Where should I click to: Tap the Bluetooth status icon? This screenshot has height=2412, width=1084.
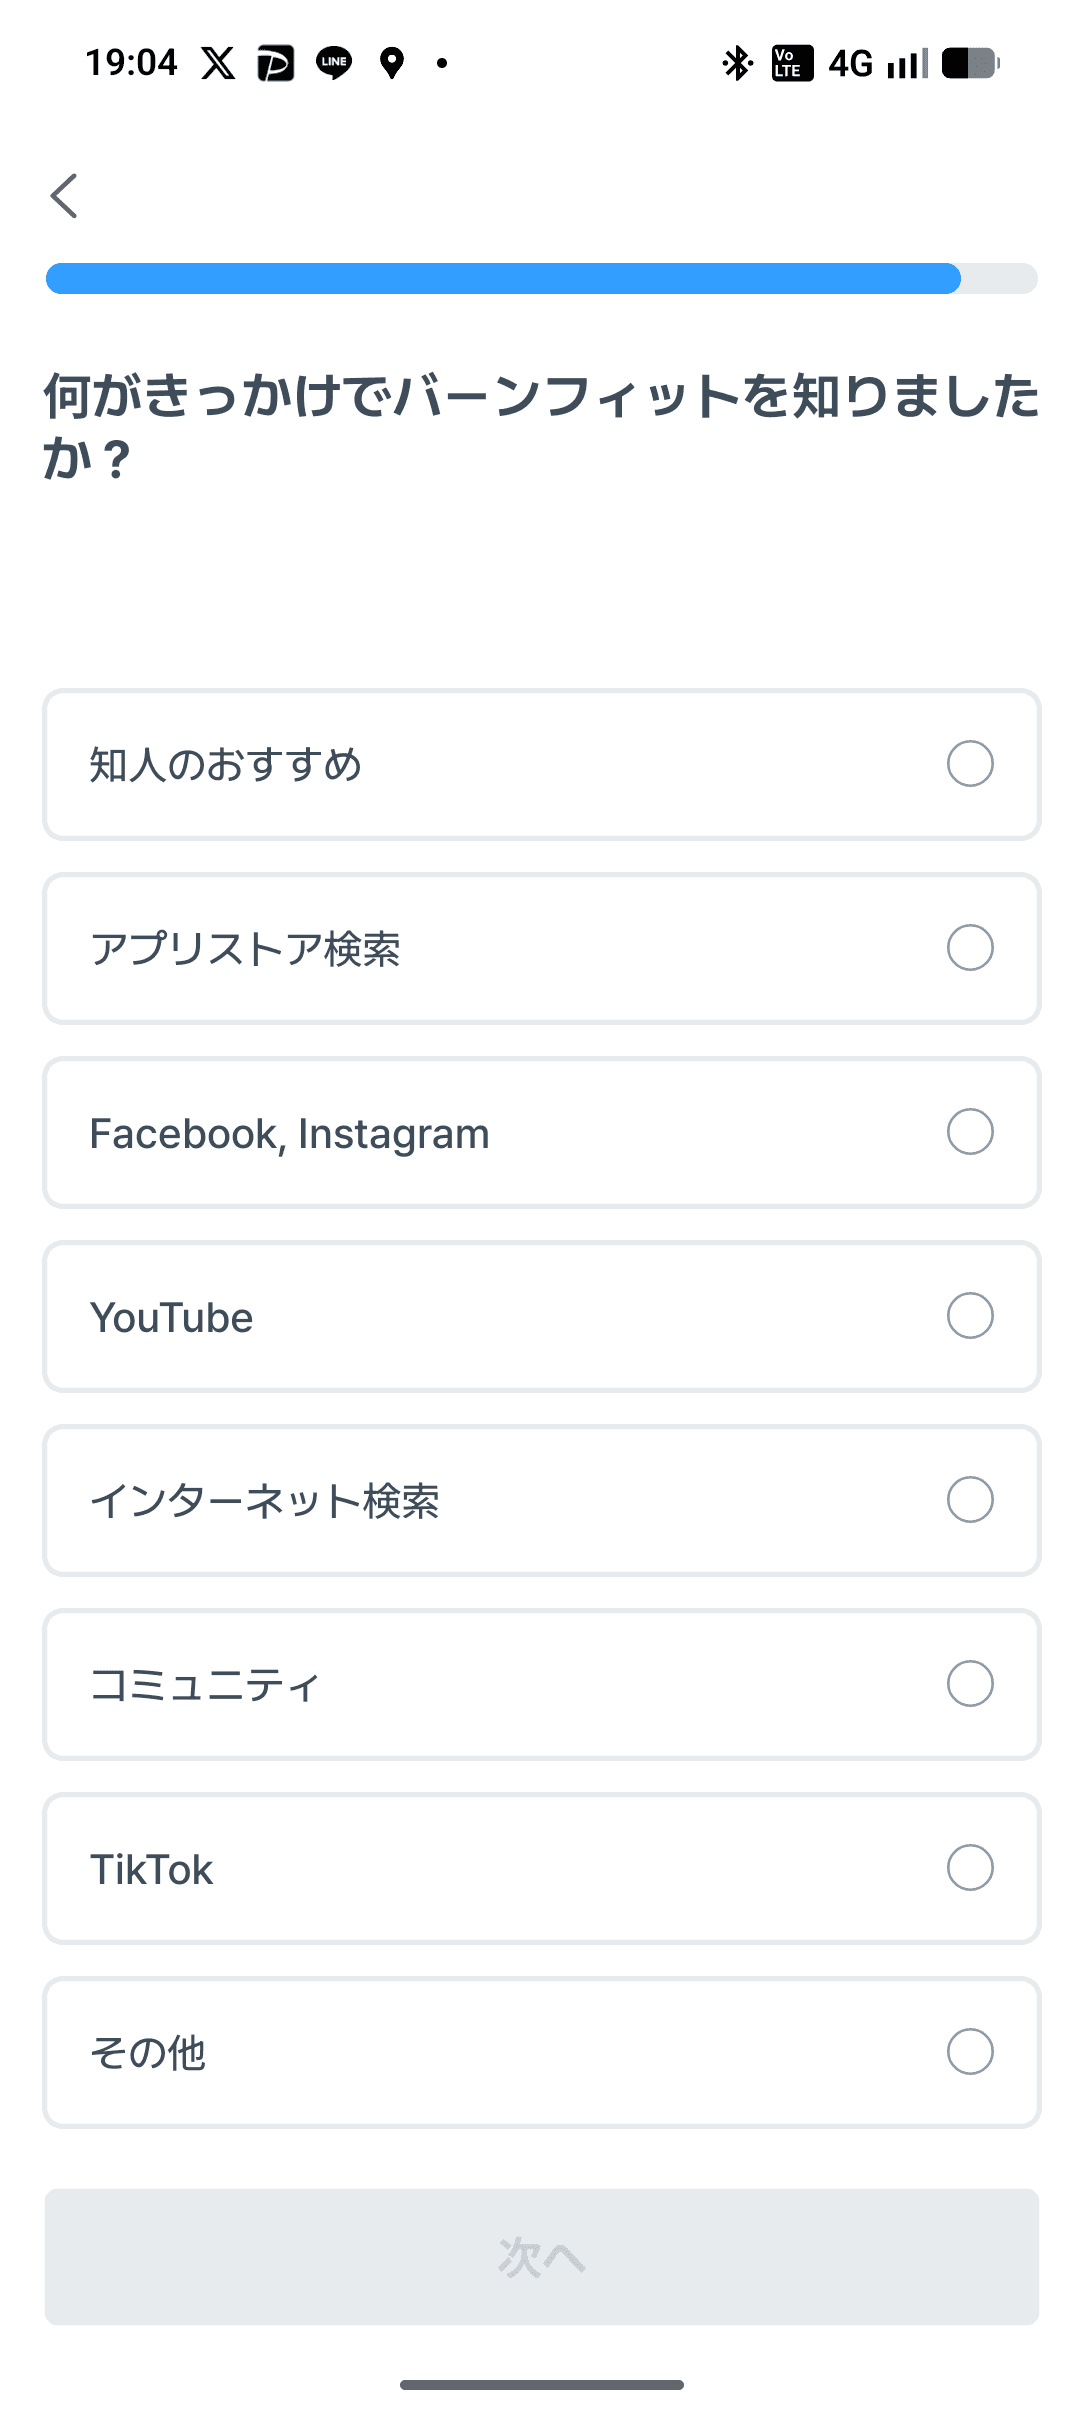click(x=737, y=63)
